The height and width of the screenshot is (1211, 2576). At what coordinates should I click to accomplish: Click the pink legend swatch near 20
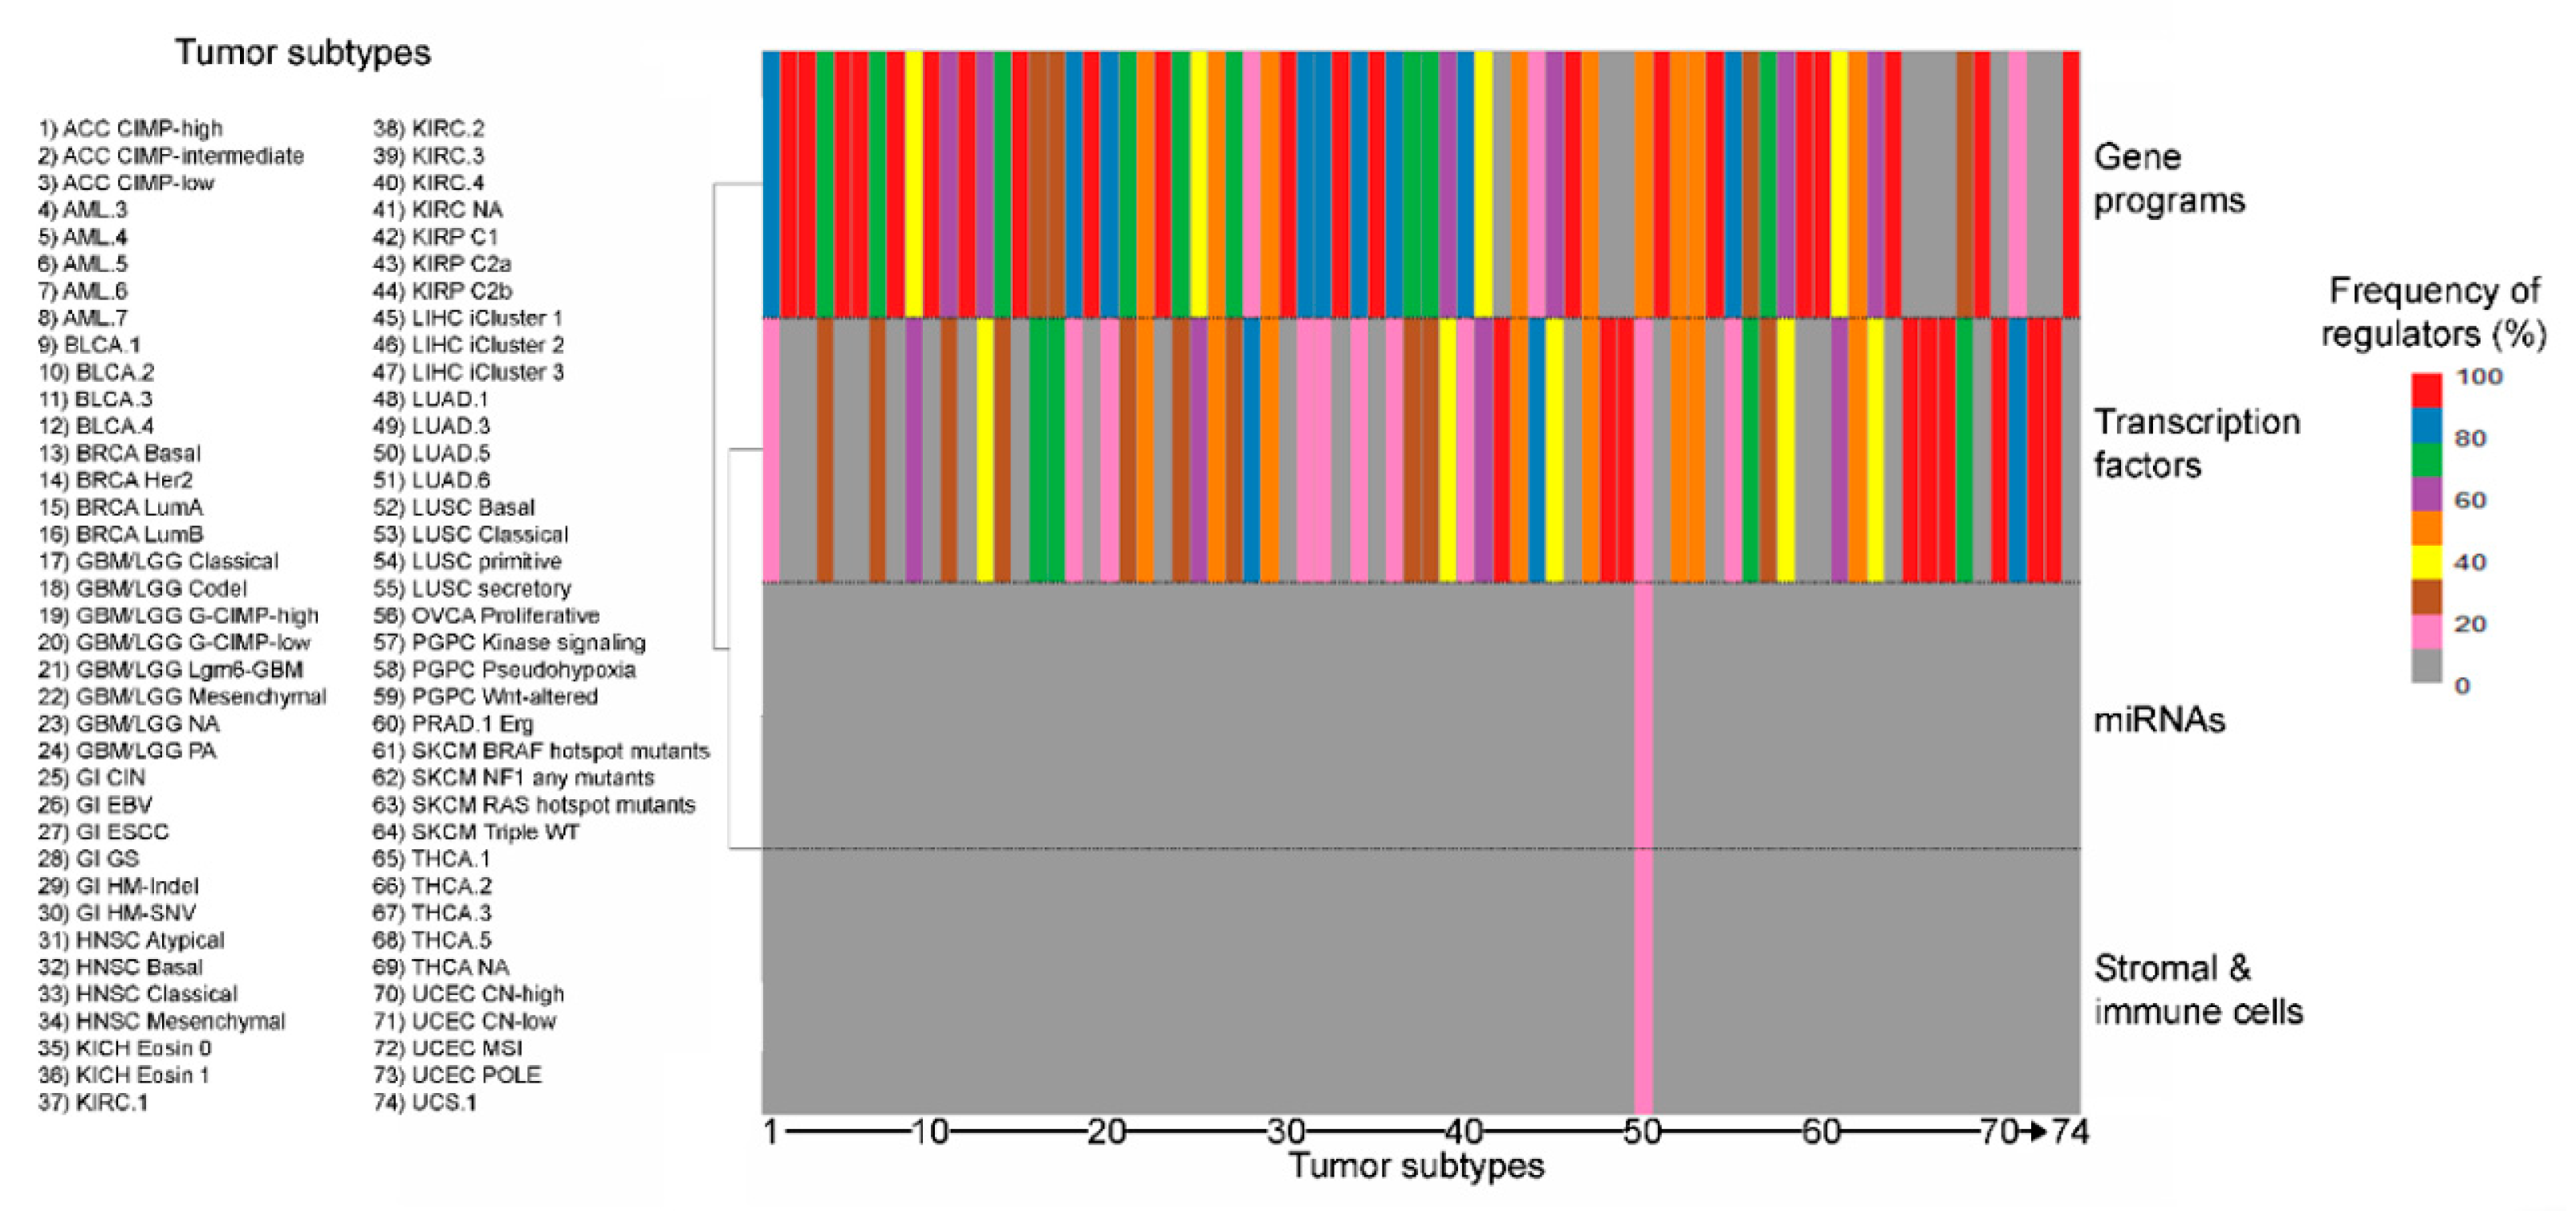[2426, 631]
